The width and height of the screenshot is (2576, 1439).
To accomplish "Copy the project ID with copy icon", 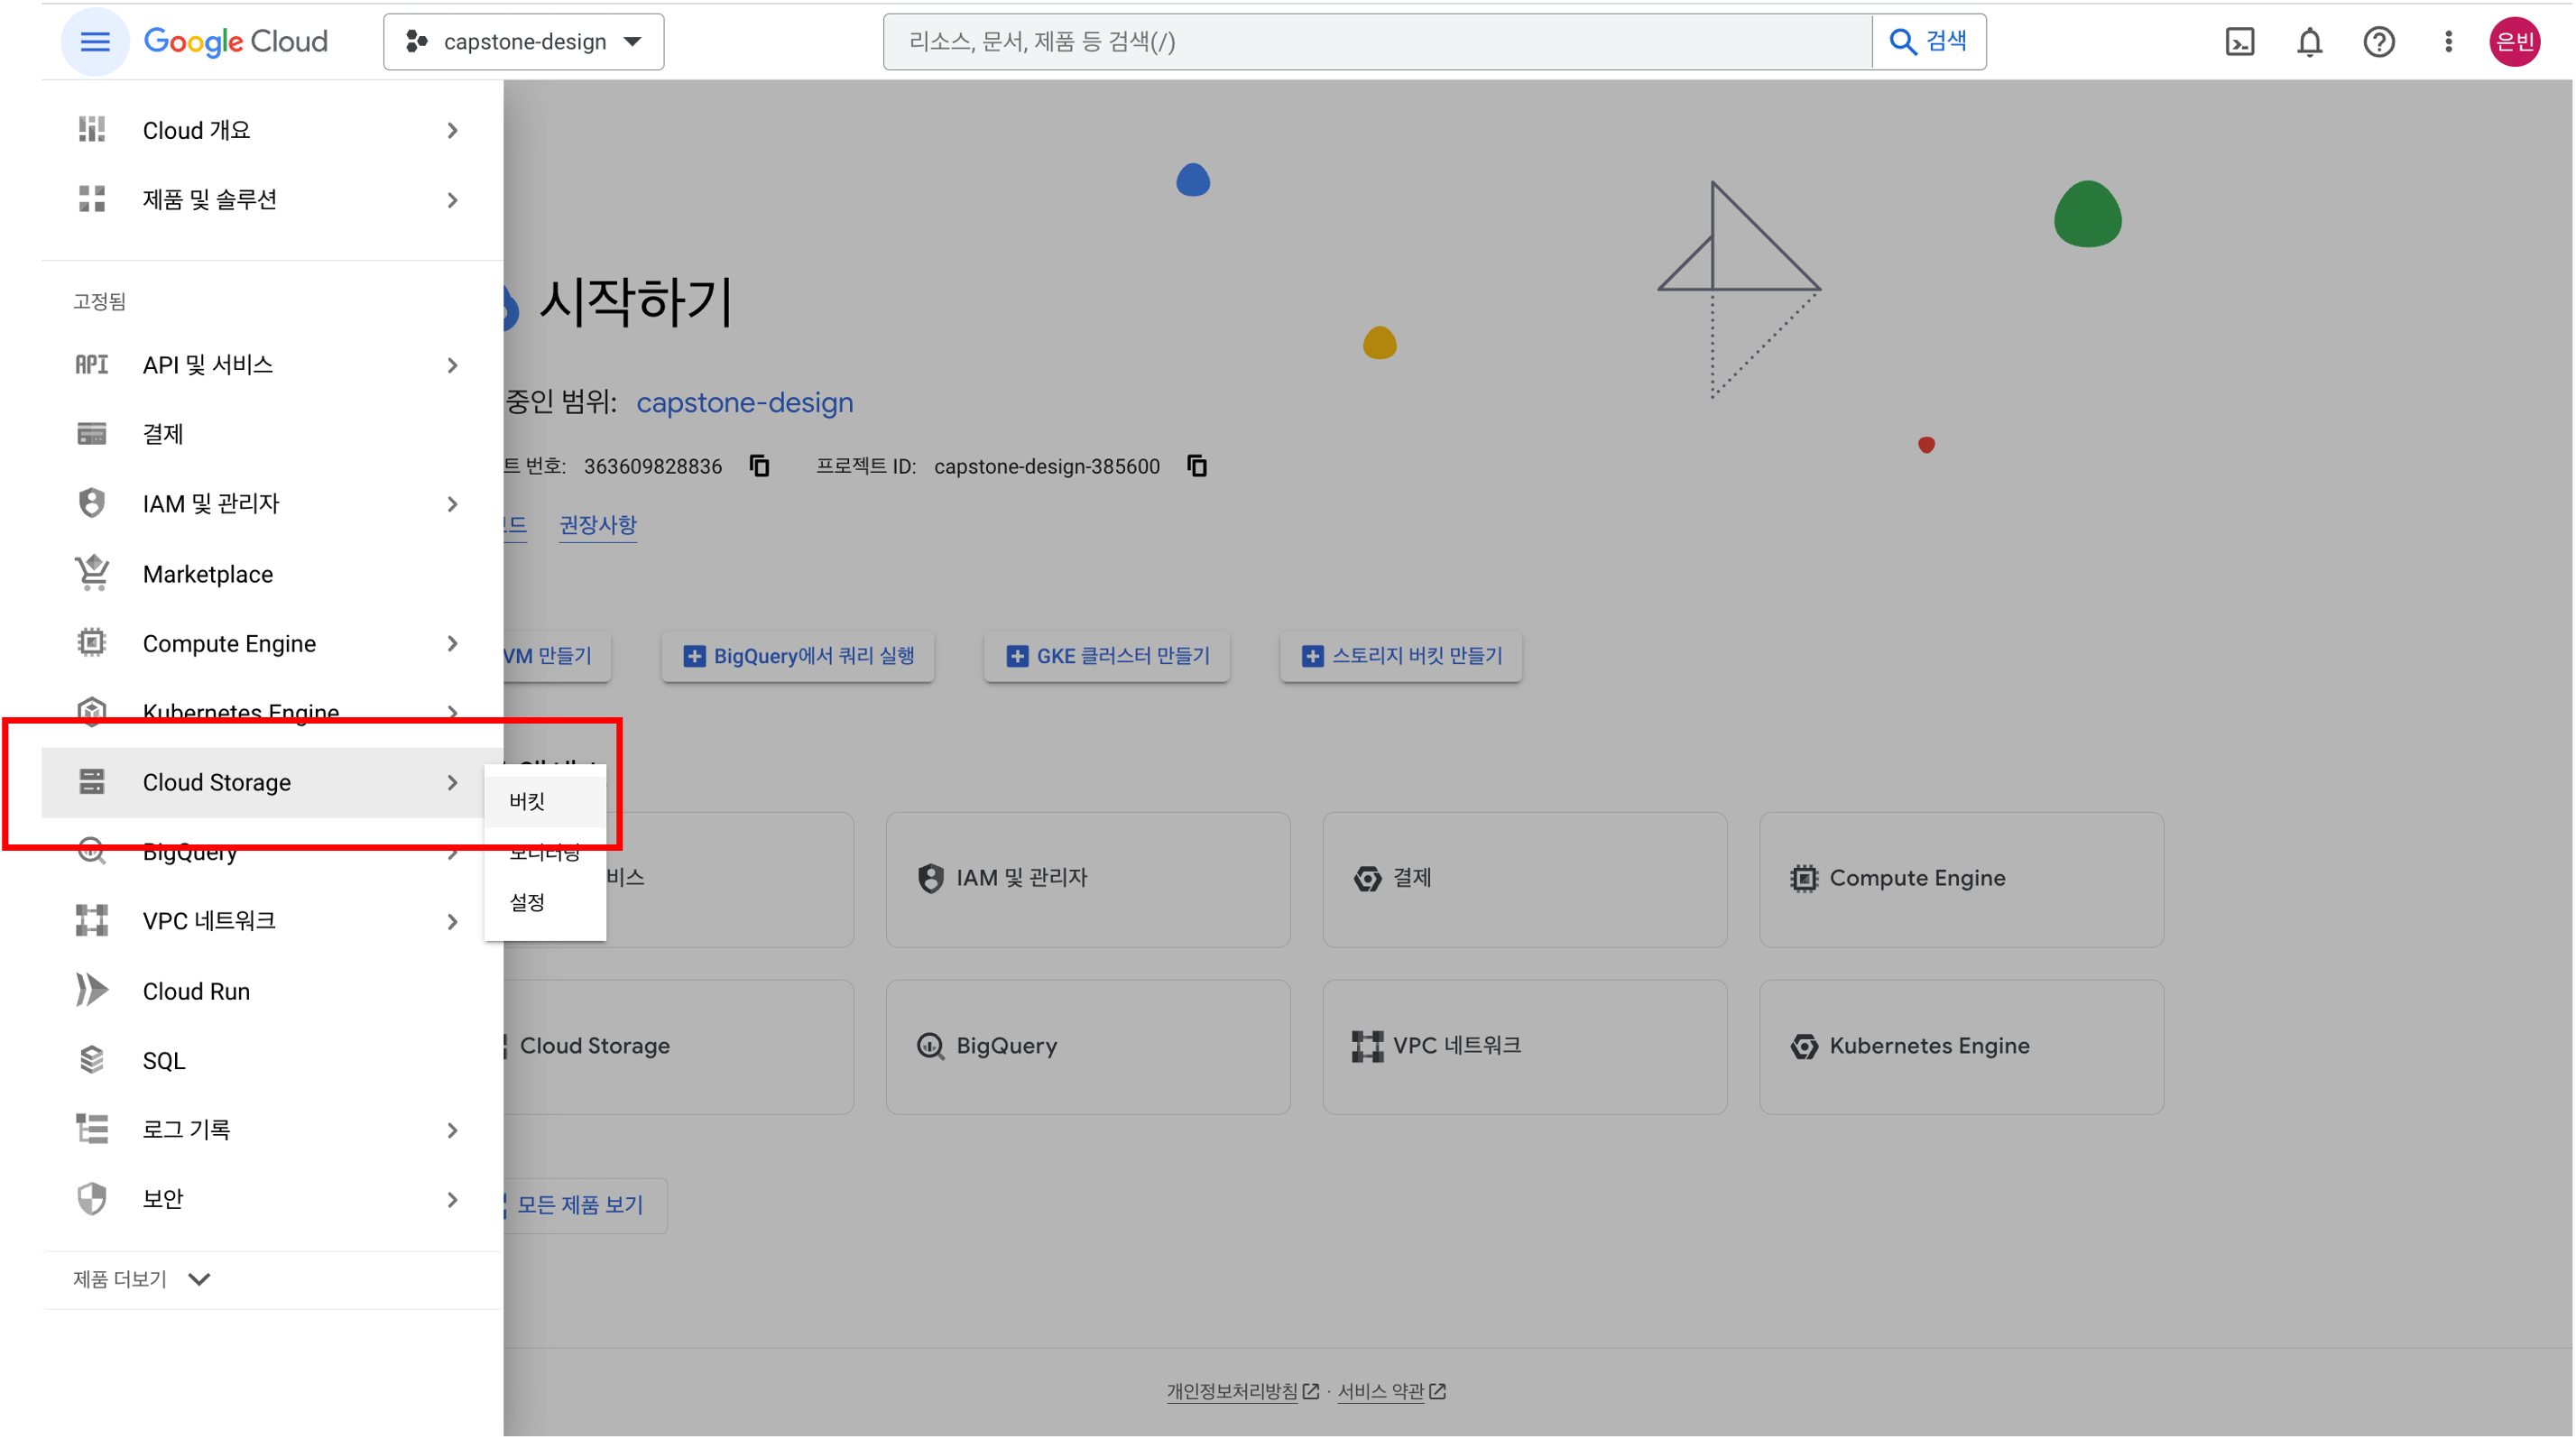I will coord(1196,466).
